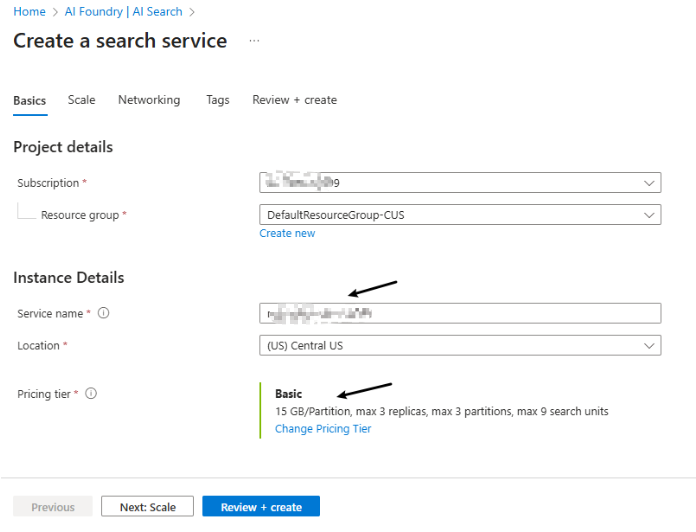Go to the Review + create tab

[x=294, y=100]
